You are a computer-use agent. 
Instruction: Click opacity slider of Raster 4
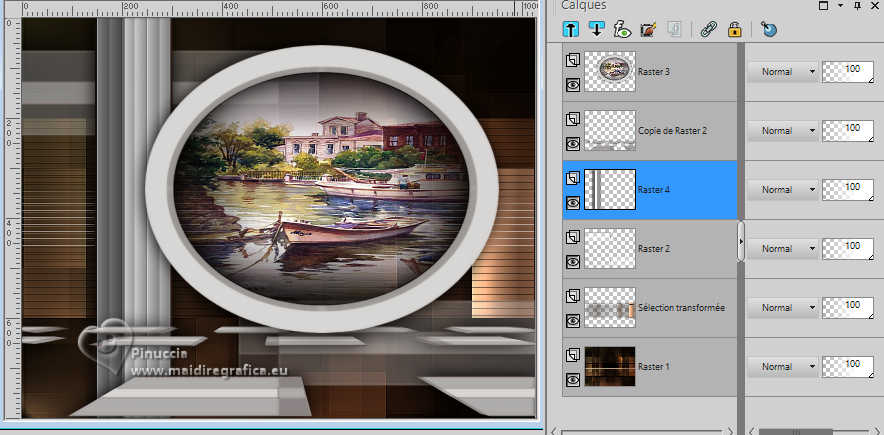click(848, 190)
